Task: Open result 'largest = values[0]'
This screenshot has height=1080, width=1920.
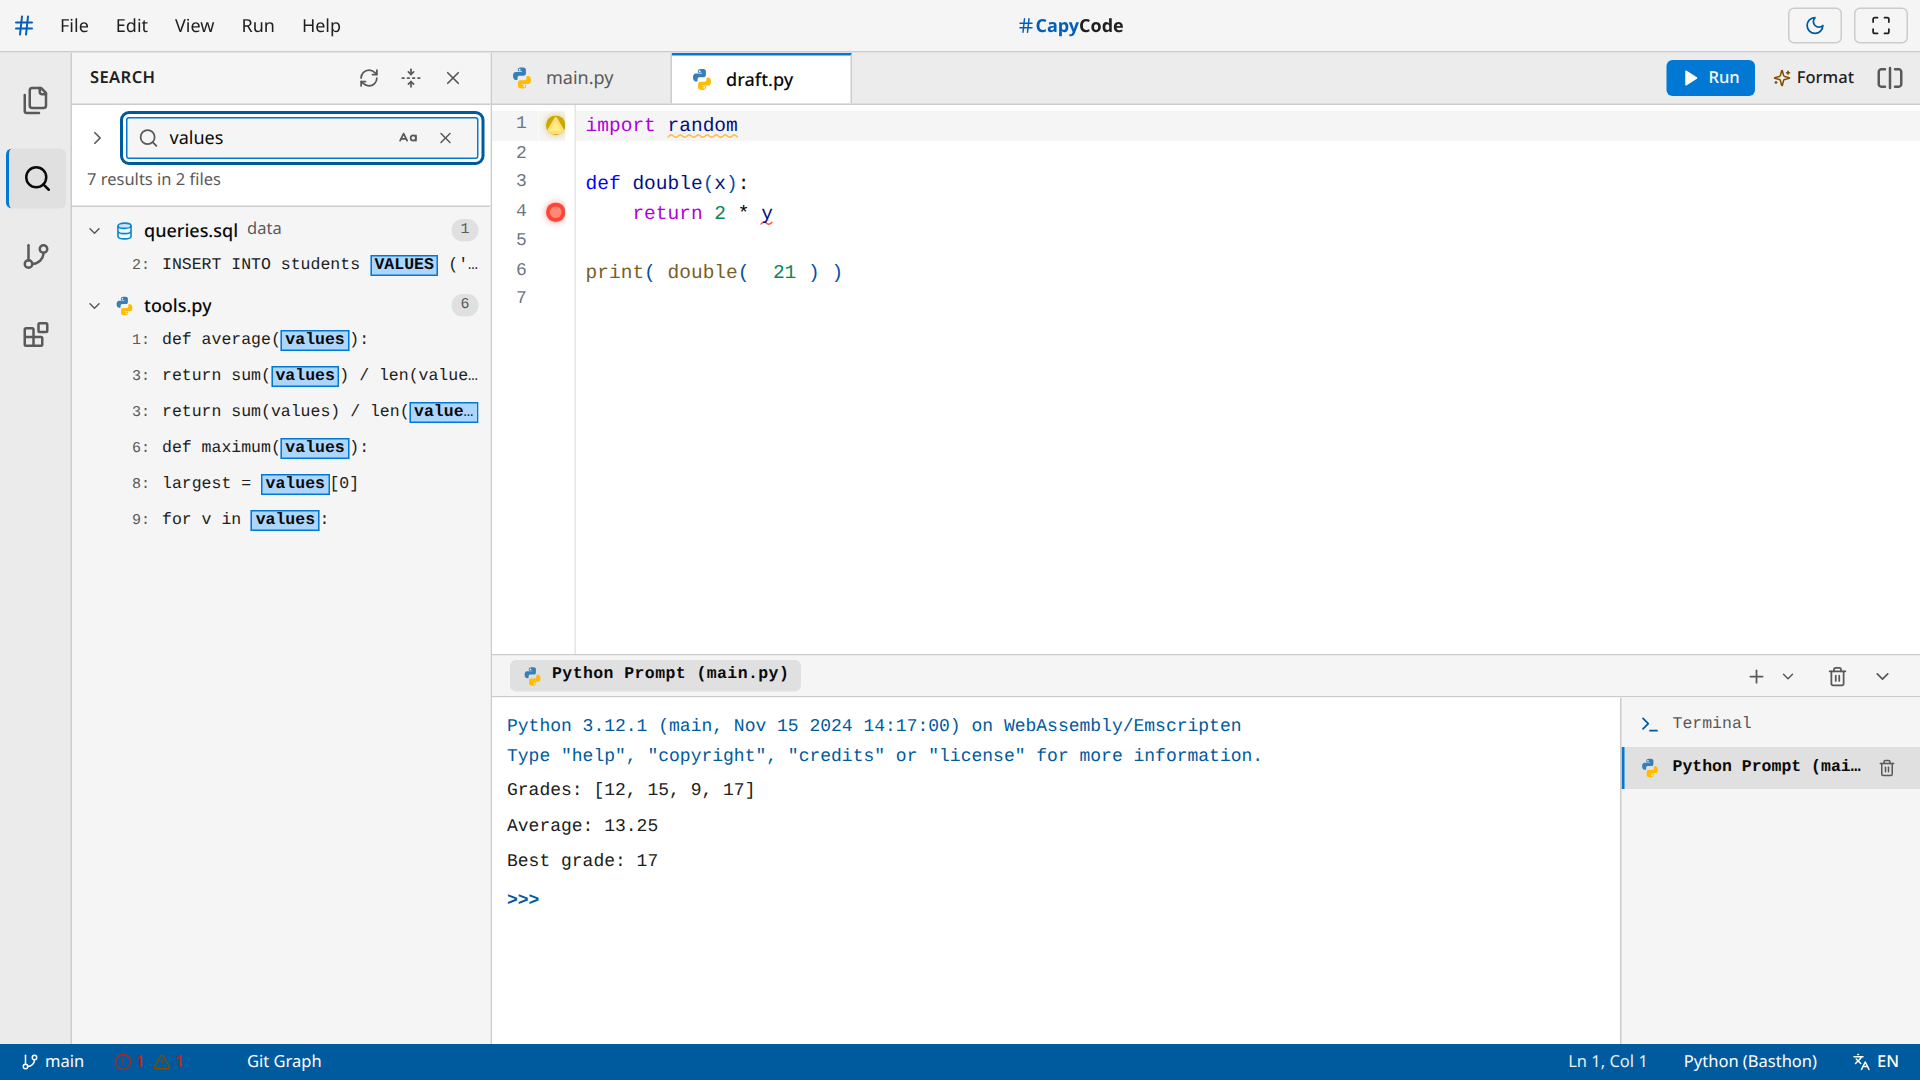Action: coord(281,483)
